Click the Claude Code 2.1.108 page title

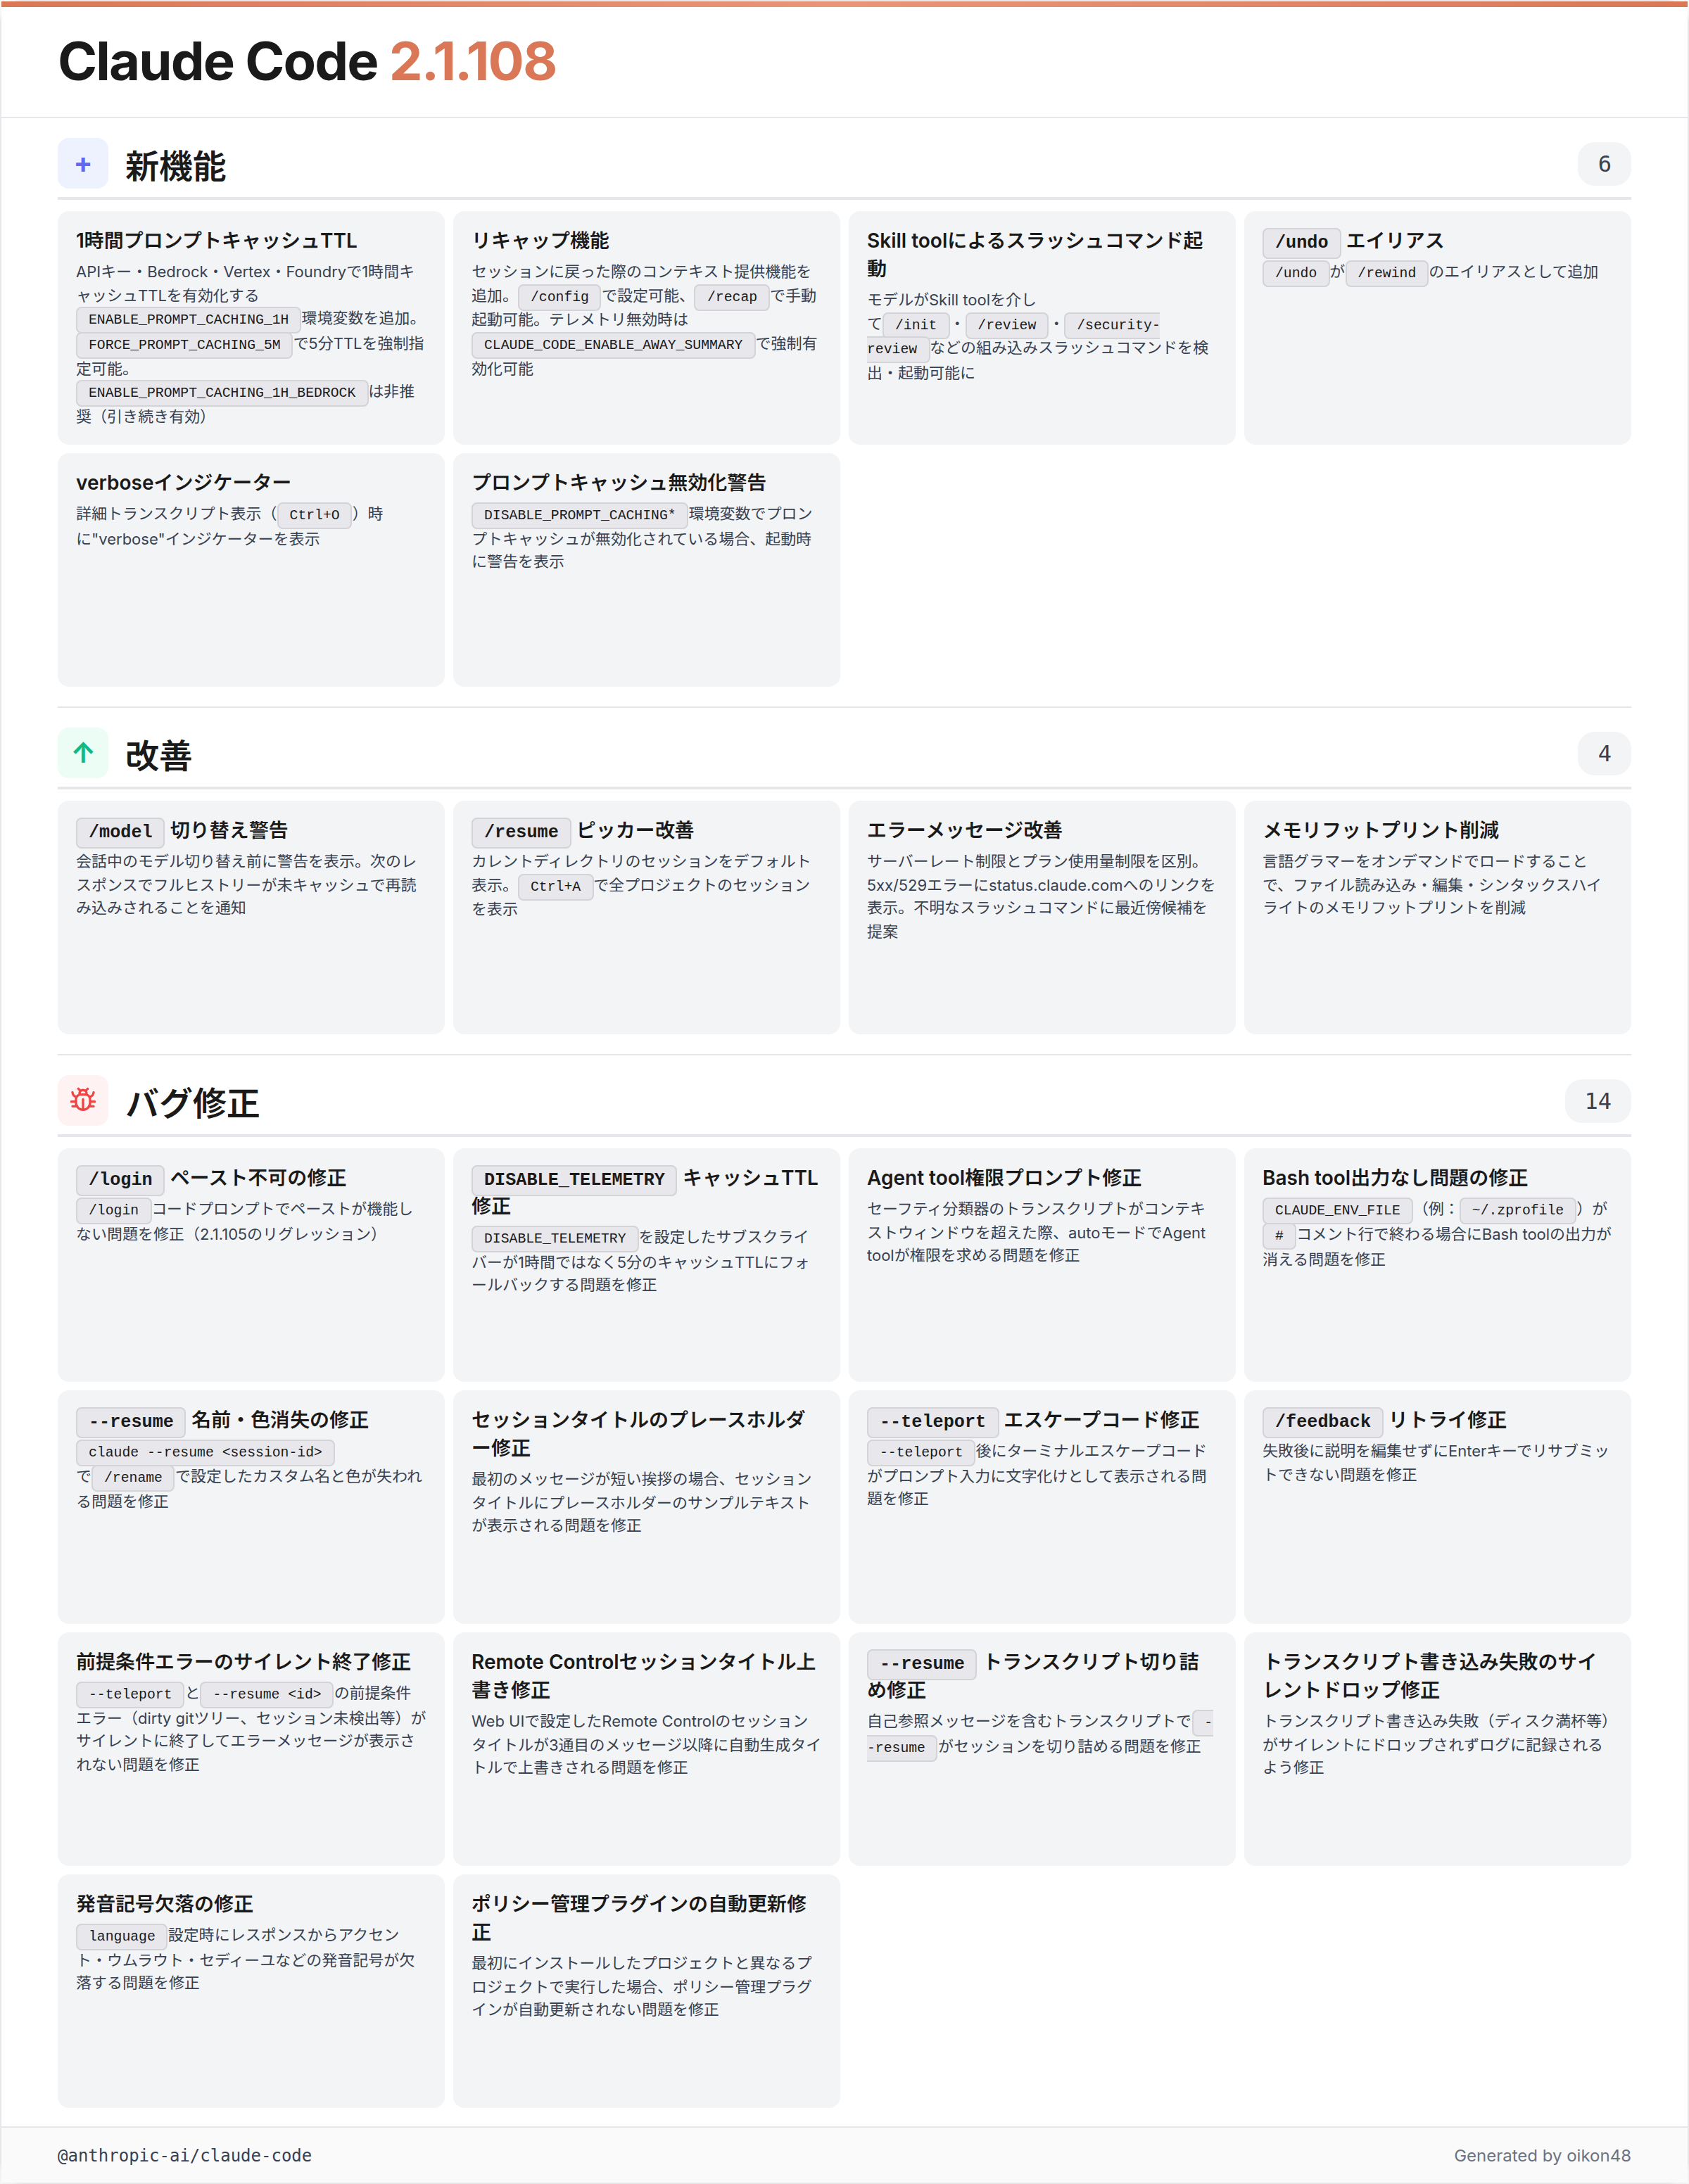click(307, 62)
